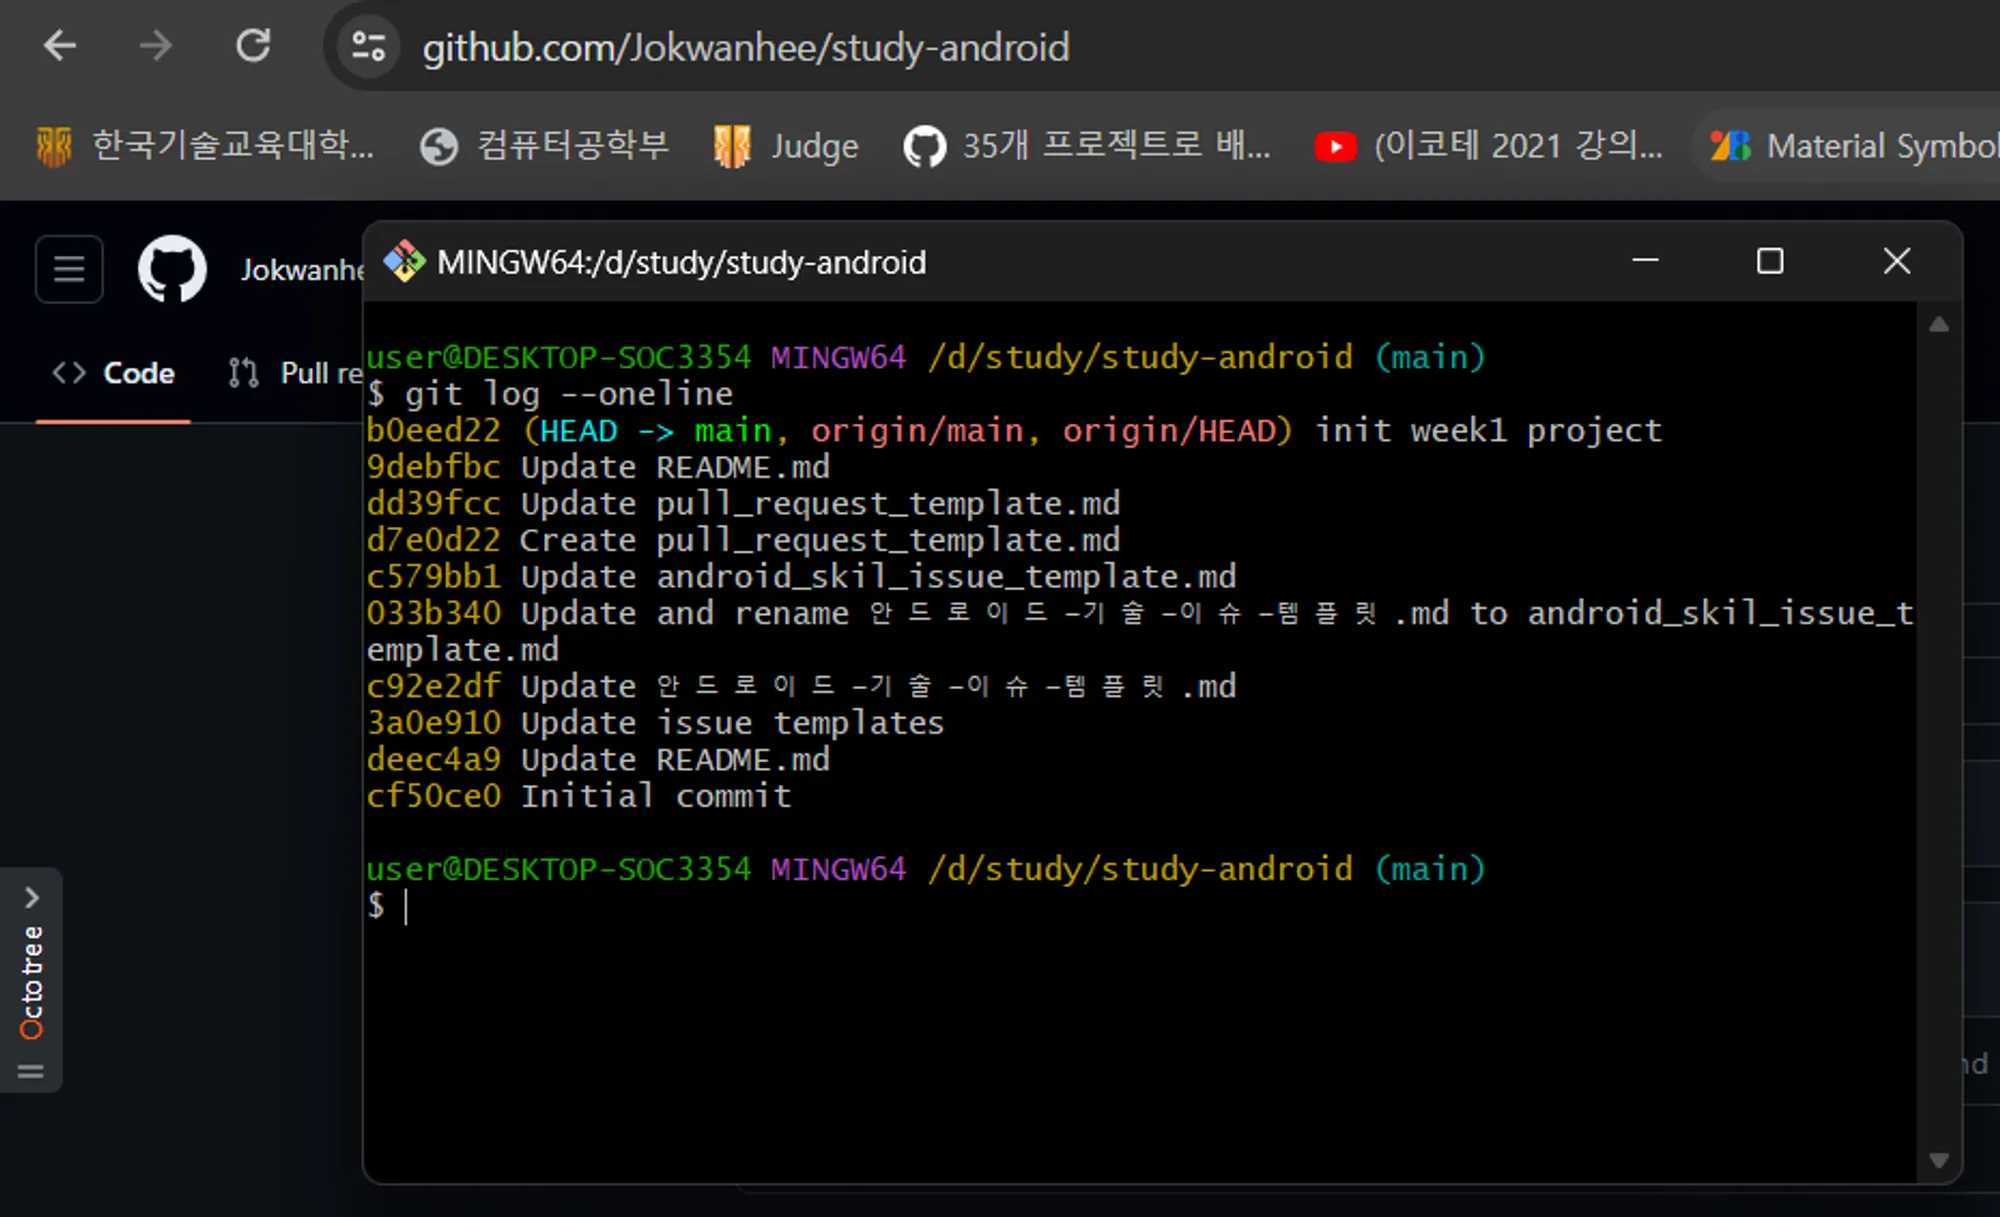This screenshot has height=1217, width=2000.
Task: Click commit hash c92e2df in terminal
Action: (x=433, y=686)
